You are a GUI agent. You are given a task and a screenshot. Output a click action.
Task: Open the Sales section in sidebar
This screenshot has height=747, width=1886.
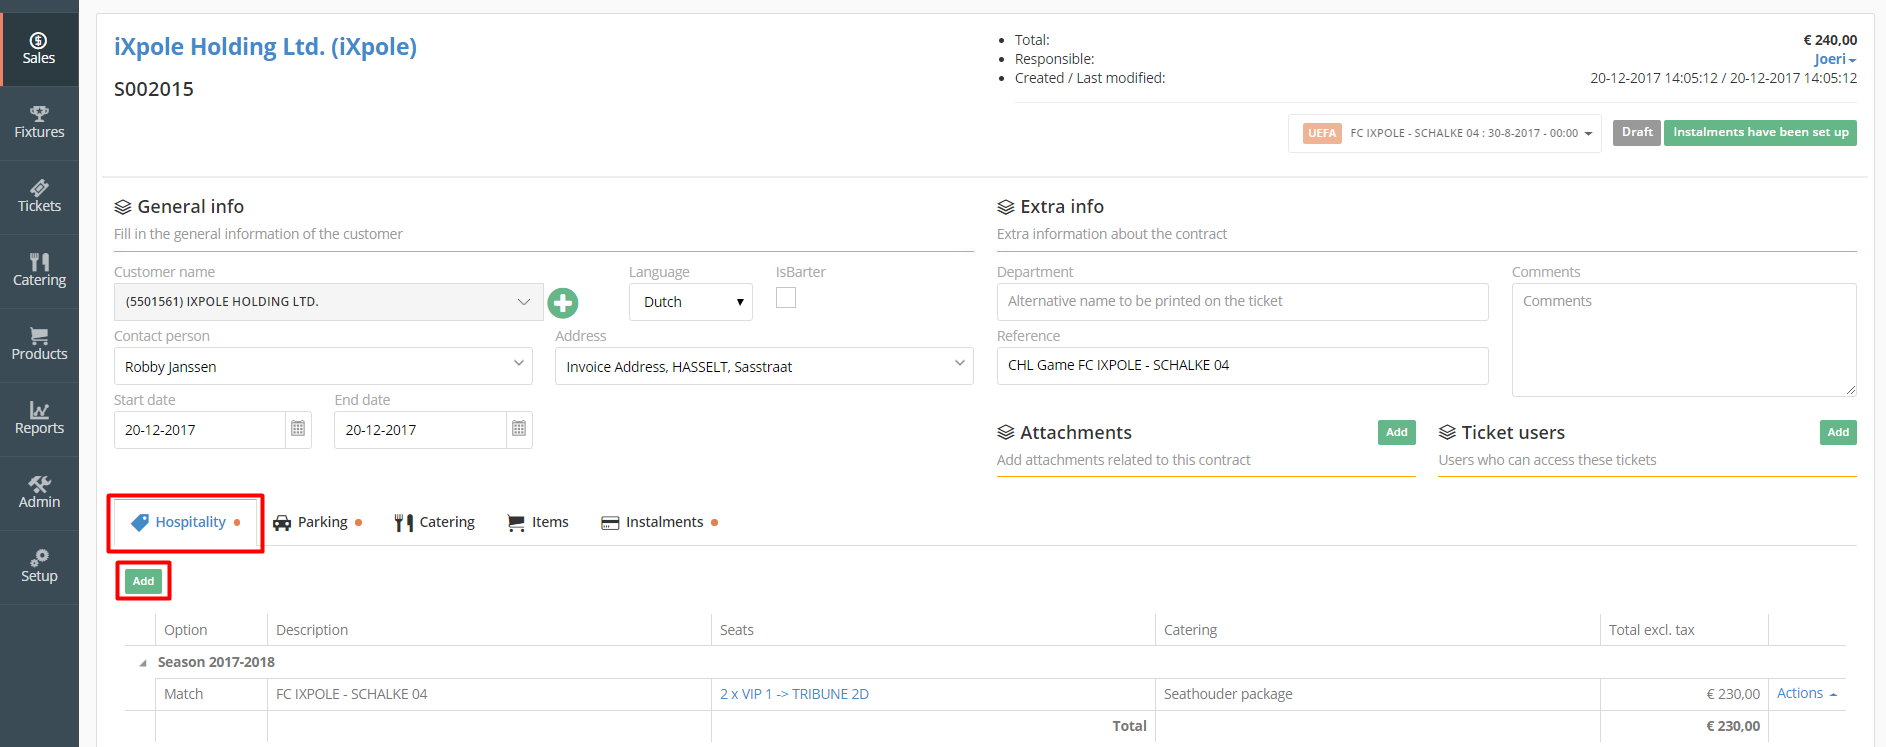[39, 49]
